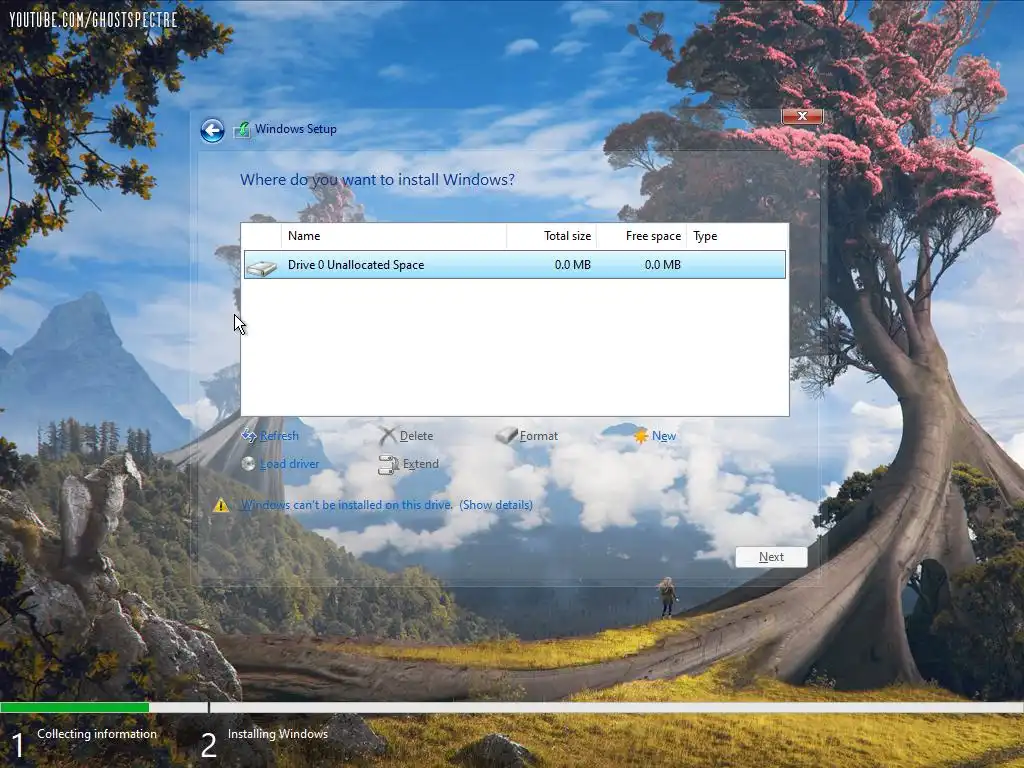This screenshot has width=1024, height=768.
Task: Click the Free space 0.0 MB cell
Action: coord(662,264)
